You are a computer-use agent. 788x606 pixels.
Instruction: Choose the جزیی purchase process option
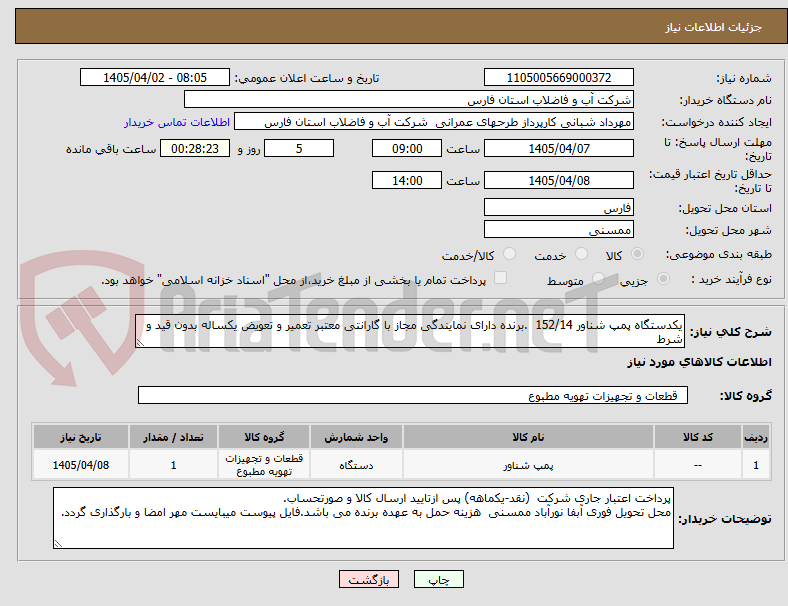click(663, 279)
